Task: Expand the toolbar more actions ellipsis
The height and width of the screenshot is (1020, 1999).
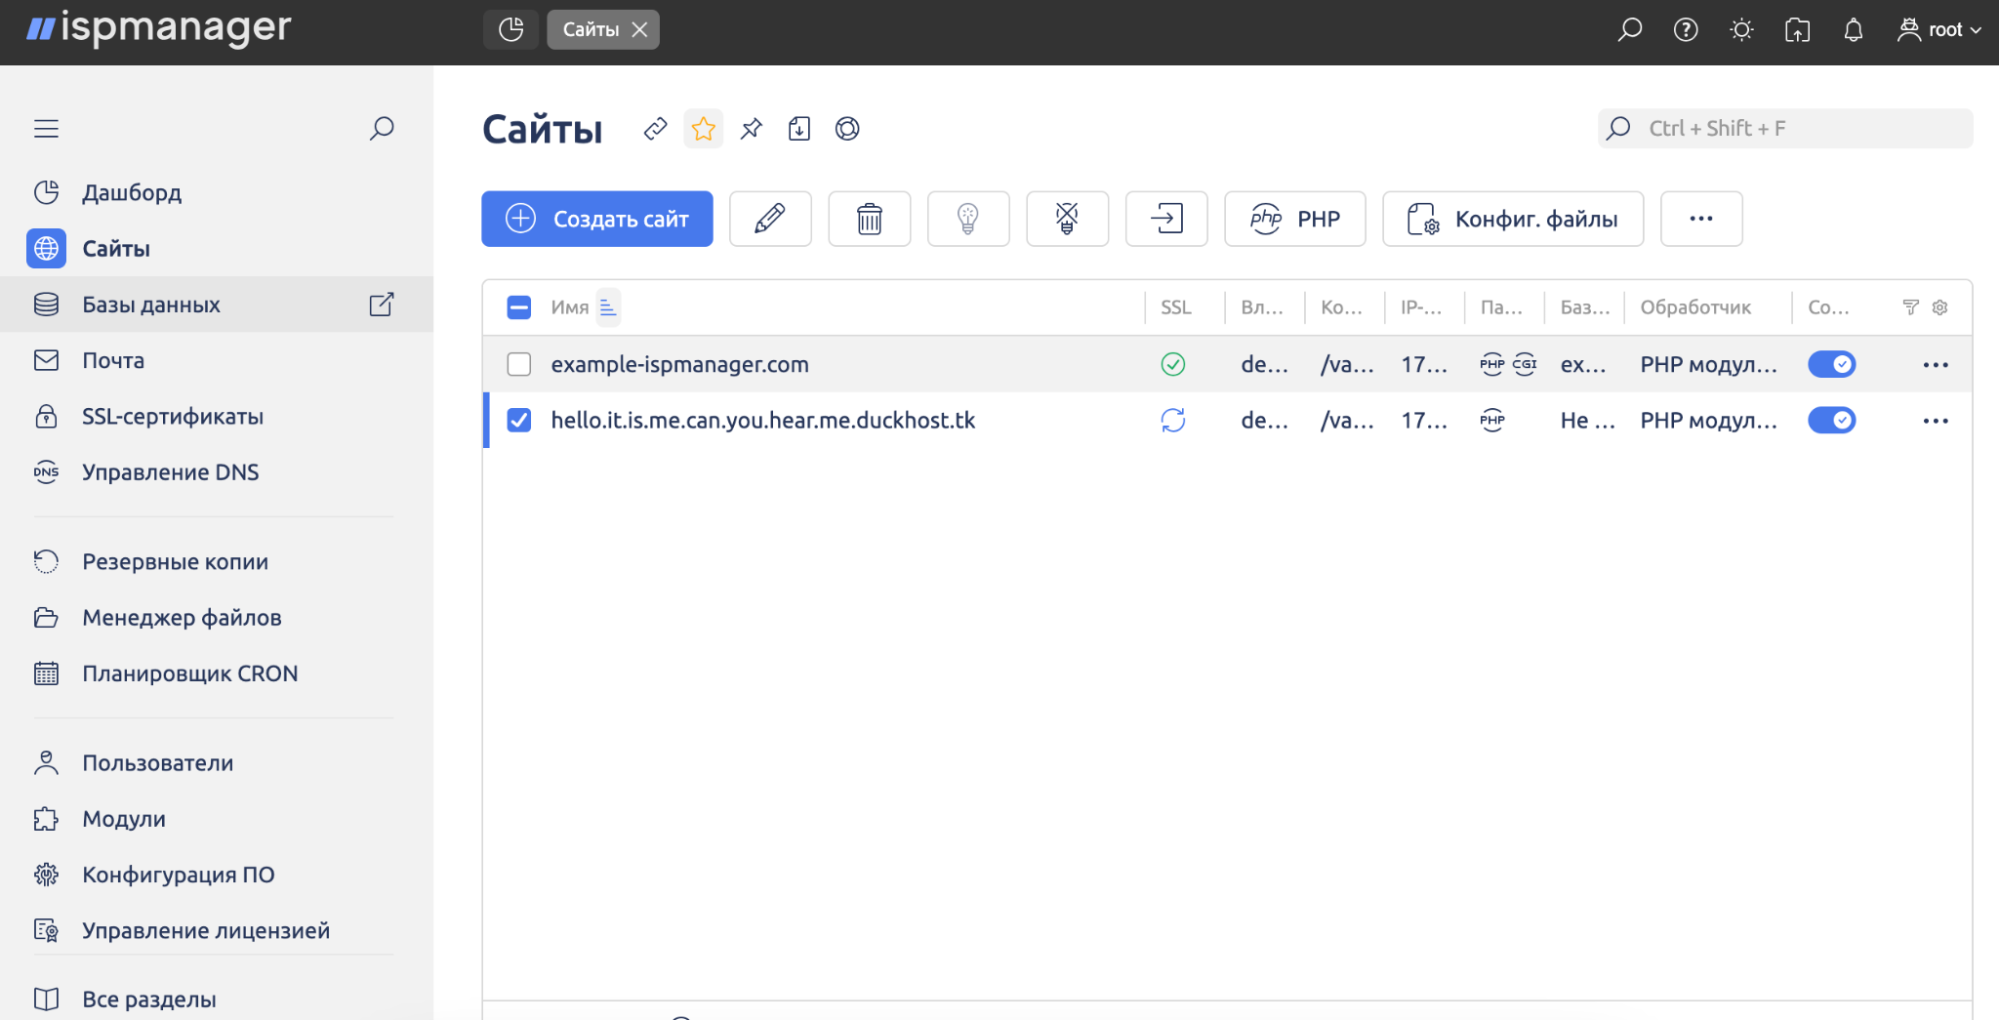Action: (x=1701, y=219)
